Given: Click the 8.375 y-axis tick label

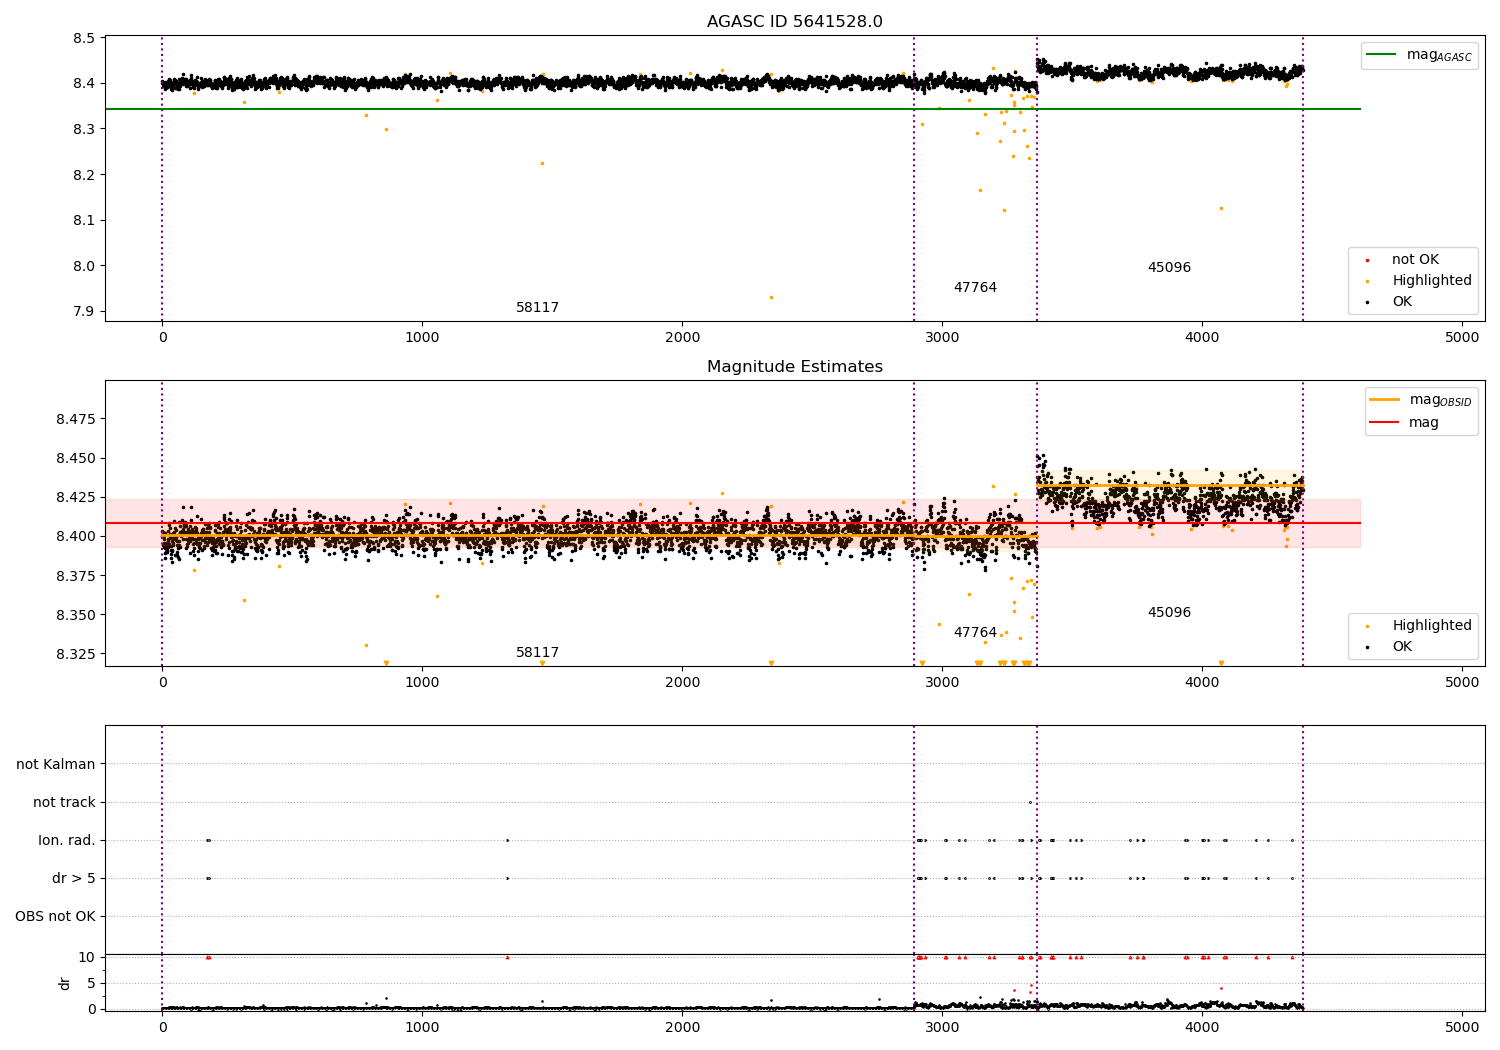Looking at the screenshot, I should point(76,576).
